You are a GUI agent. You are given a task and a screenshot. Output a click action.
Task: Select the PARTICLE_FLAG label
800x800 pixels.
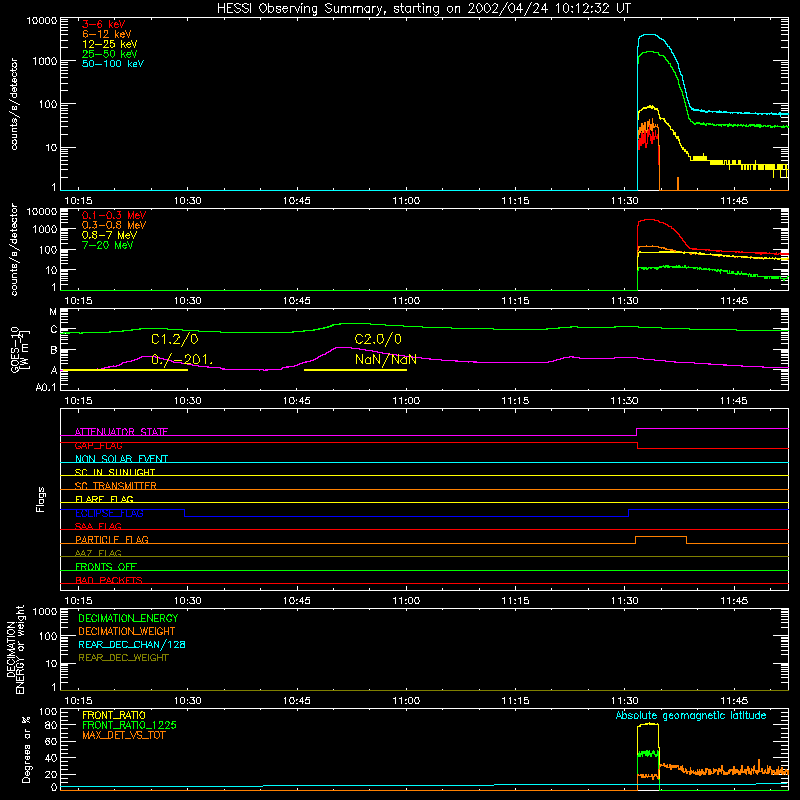[112, 540]
